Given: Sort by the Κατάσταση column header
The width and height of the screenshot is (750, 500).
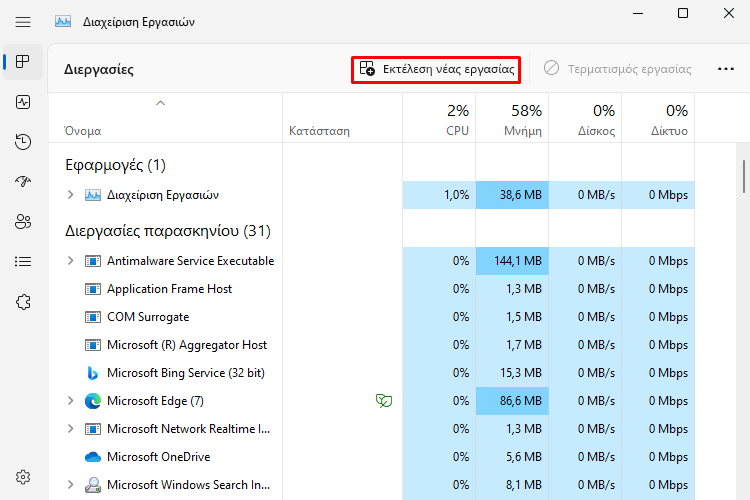Looking at the screenshot, I should pyautogui.click(x=342, y=118).
